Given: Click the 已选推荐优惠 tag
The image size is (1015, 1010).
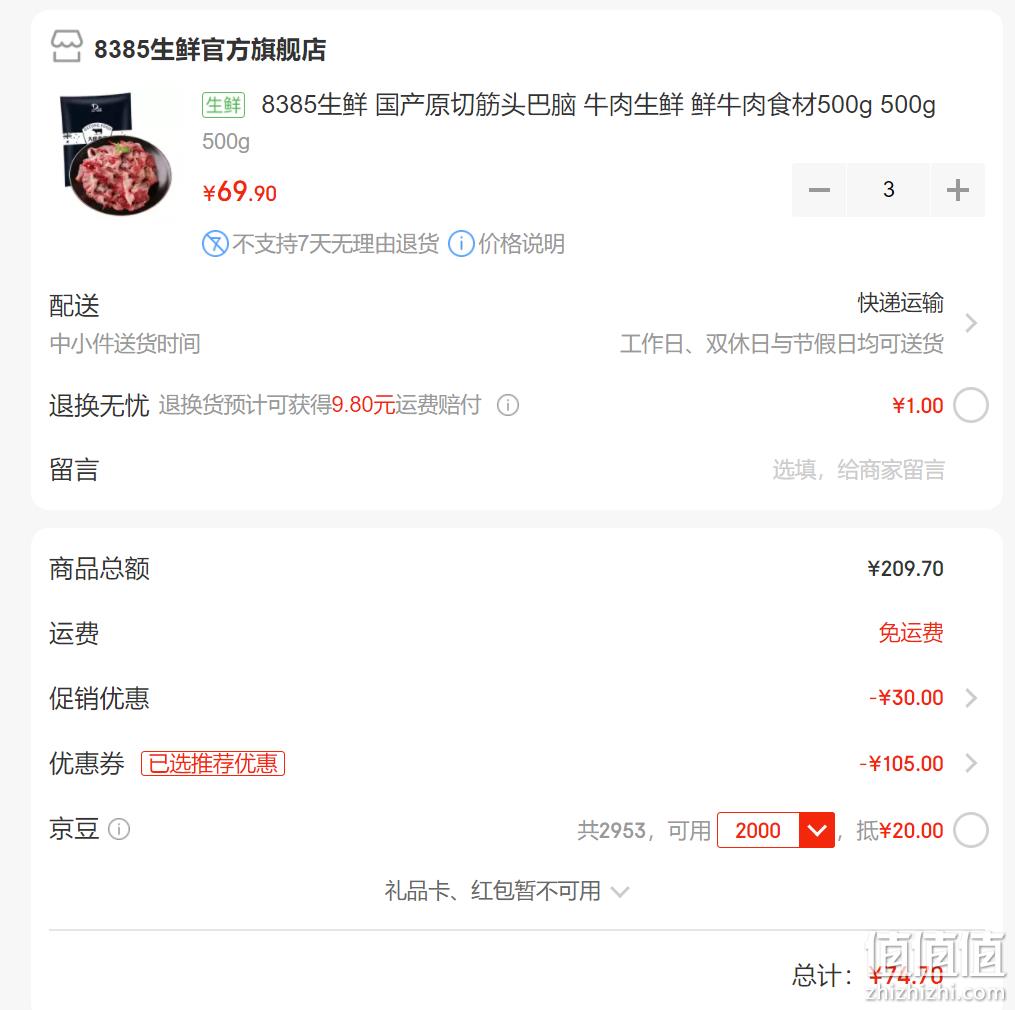Looking at the screenshot, I should (x=213, y=763).
